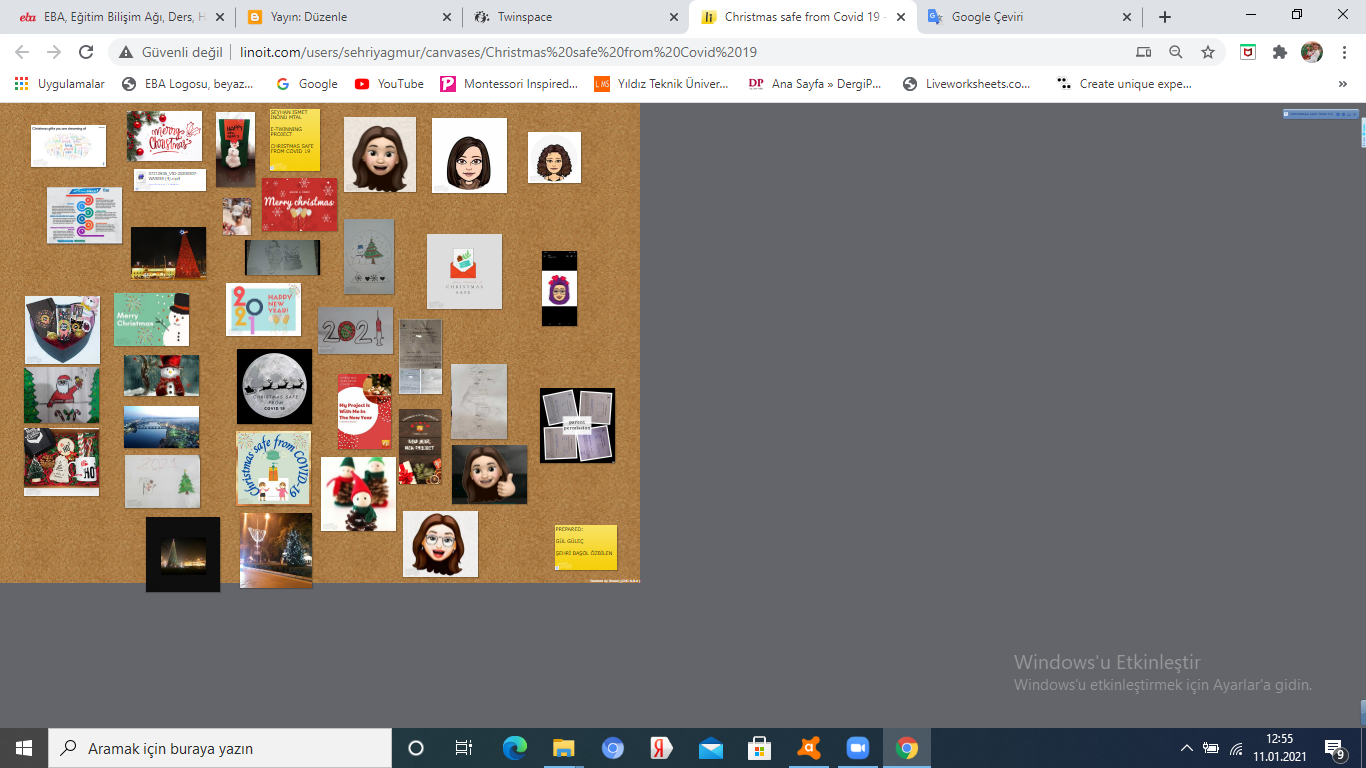Switch to the Google Çeviri tab

pyautogui.click(x=1030, y=17)
